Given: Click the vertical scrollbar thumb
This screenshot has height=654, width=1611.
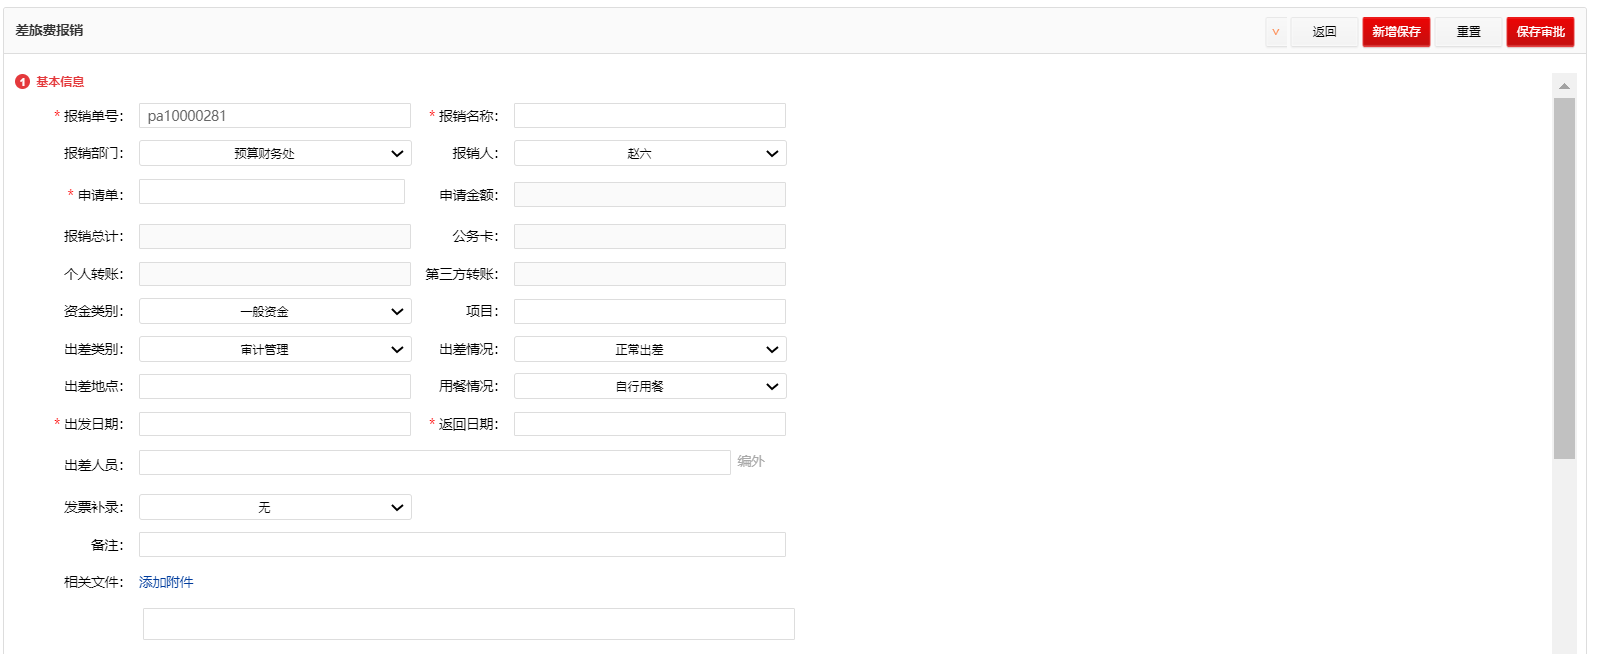Looking at the screenshot, I should click(1564, 278).
